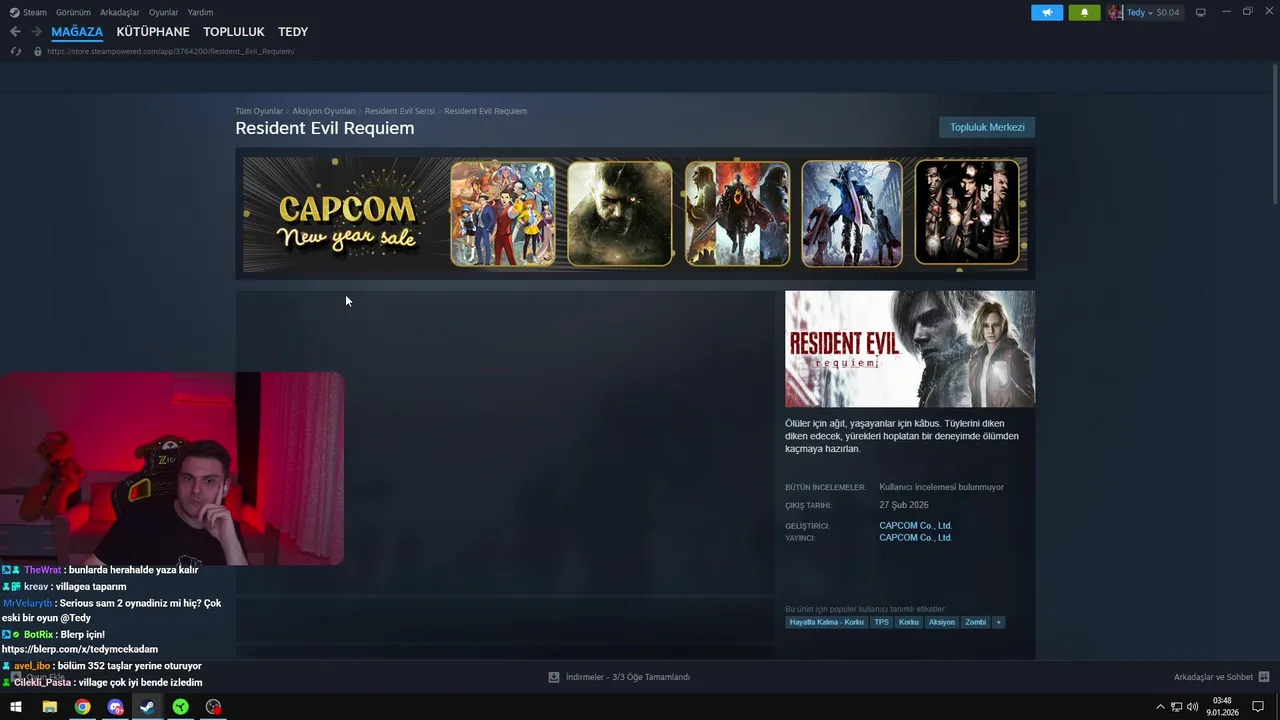The image size is (1280, 720).
Task: Open the Aksiyon Oyunları breadcrumb link
Action: [324, 111]
